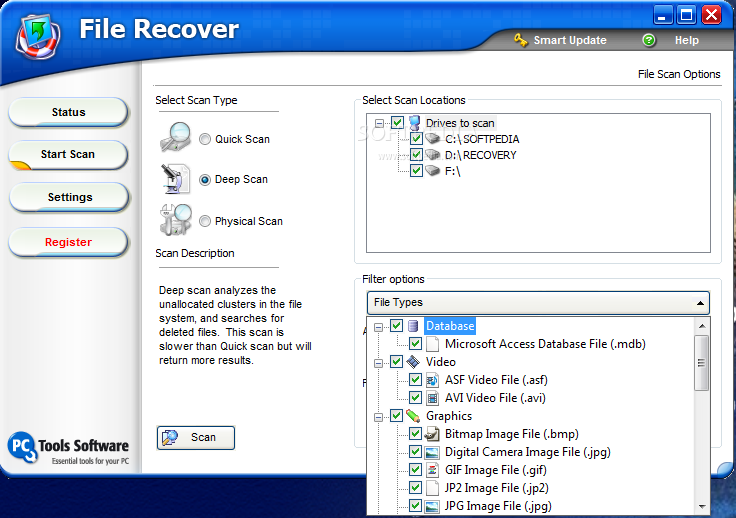This screenshot has width=736, height=518.
Task: Click the file types list scroll up arrow
Action: tap(702, 326)
